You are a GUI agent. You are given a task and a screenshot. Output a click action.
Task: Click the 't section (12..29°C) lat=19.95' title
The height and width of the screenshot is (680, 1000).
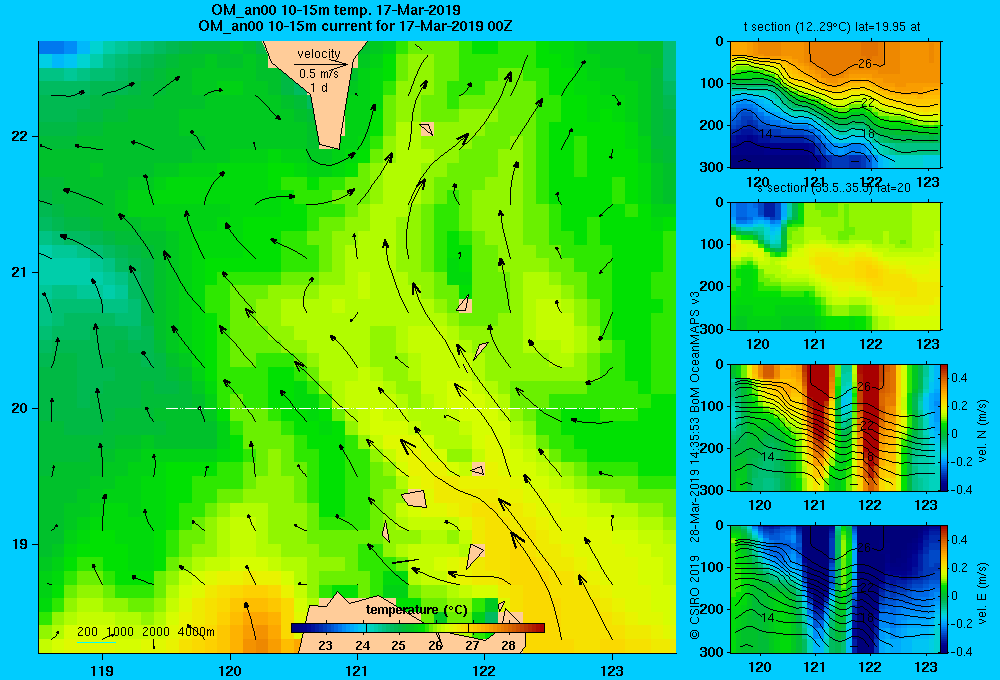click(832, 27)
